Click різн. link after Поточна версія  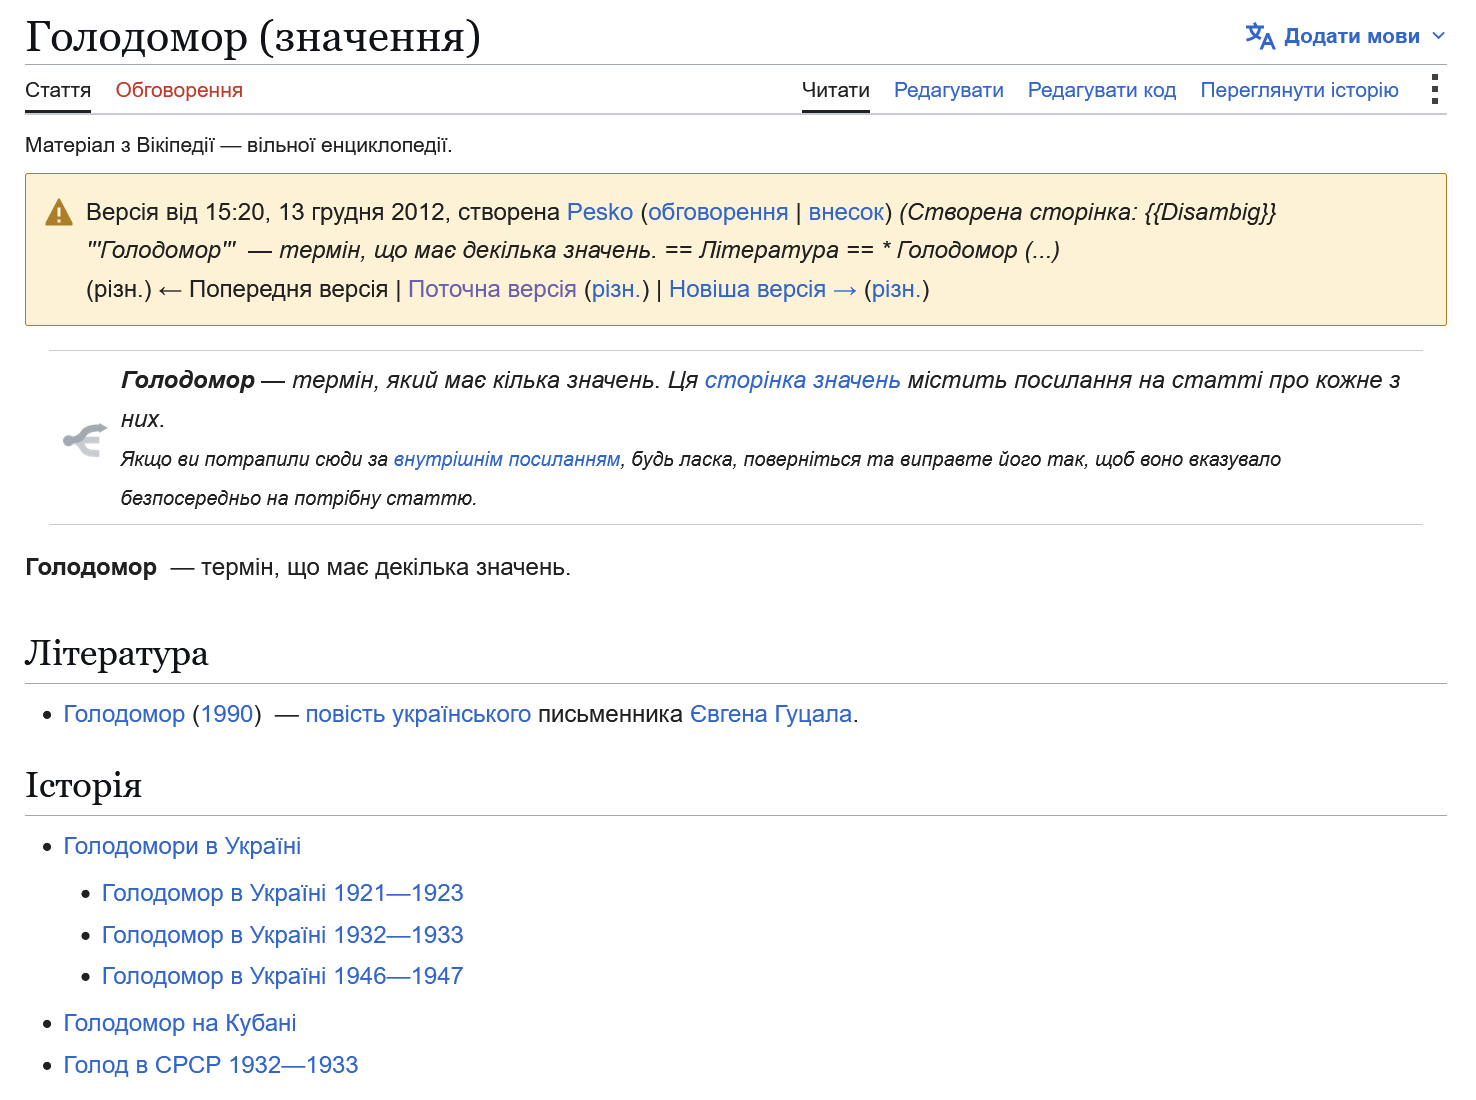point(616,289)
